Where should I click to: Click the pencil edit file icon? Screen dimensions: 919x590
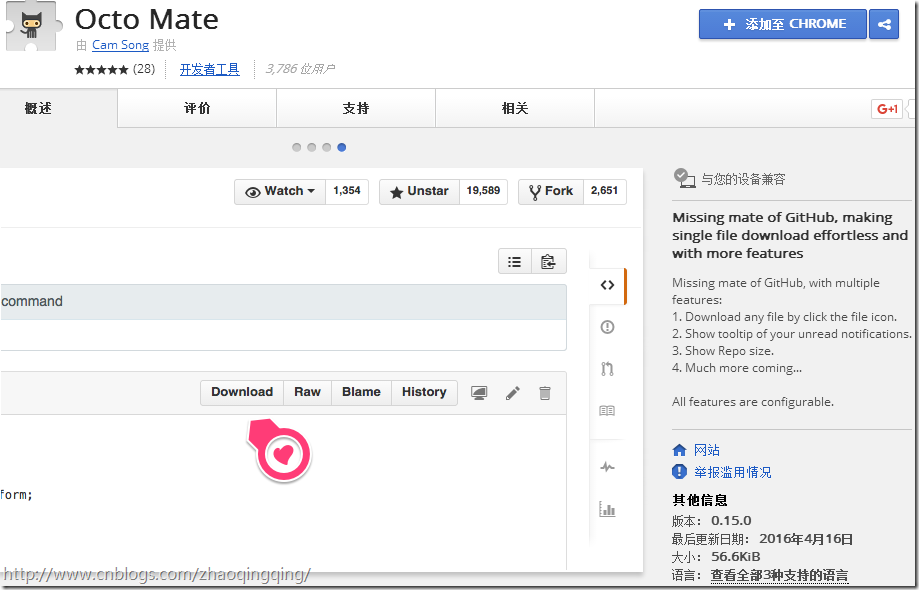(x=513, y=393)
